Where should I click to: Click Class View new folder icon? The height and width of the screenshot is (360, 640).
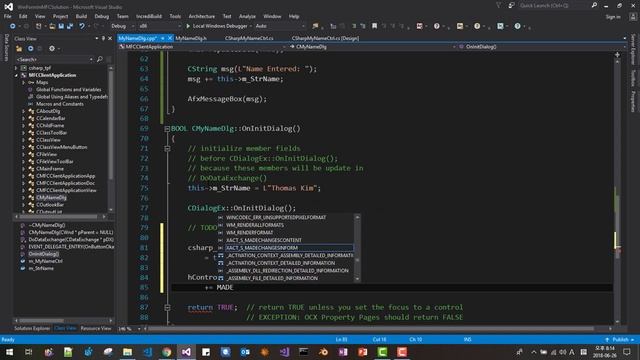(x=19, y=49)
